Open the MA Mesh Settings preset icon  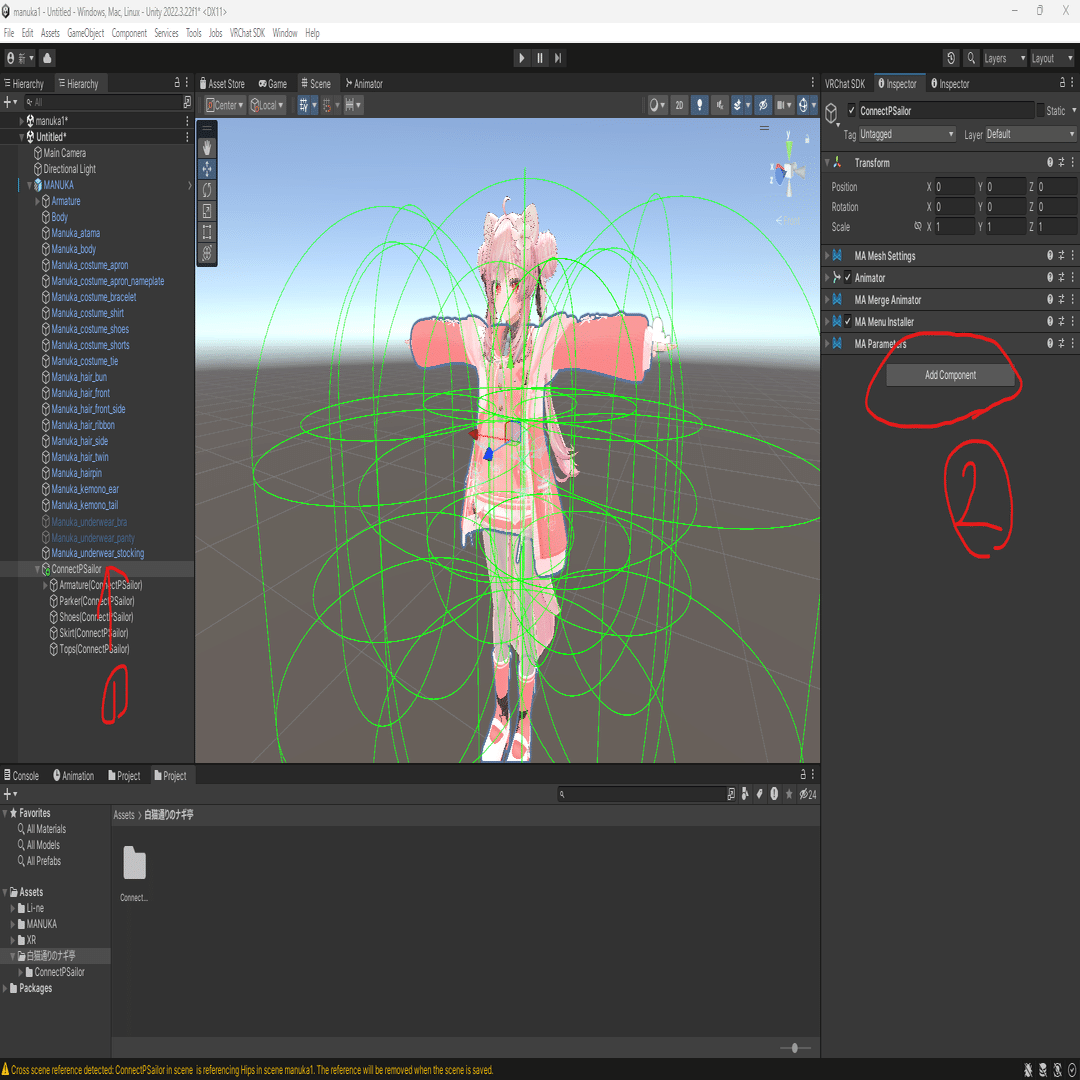click(x=1061, y=256)
